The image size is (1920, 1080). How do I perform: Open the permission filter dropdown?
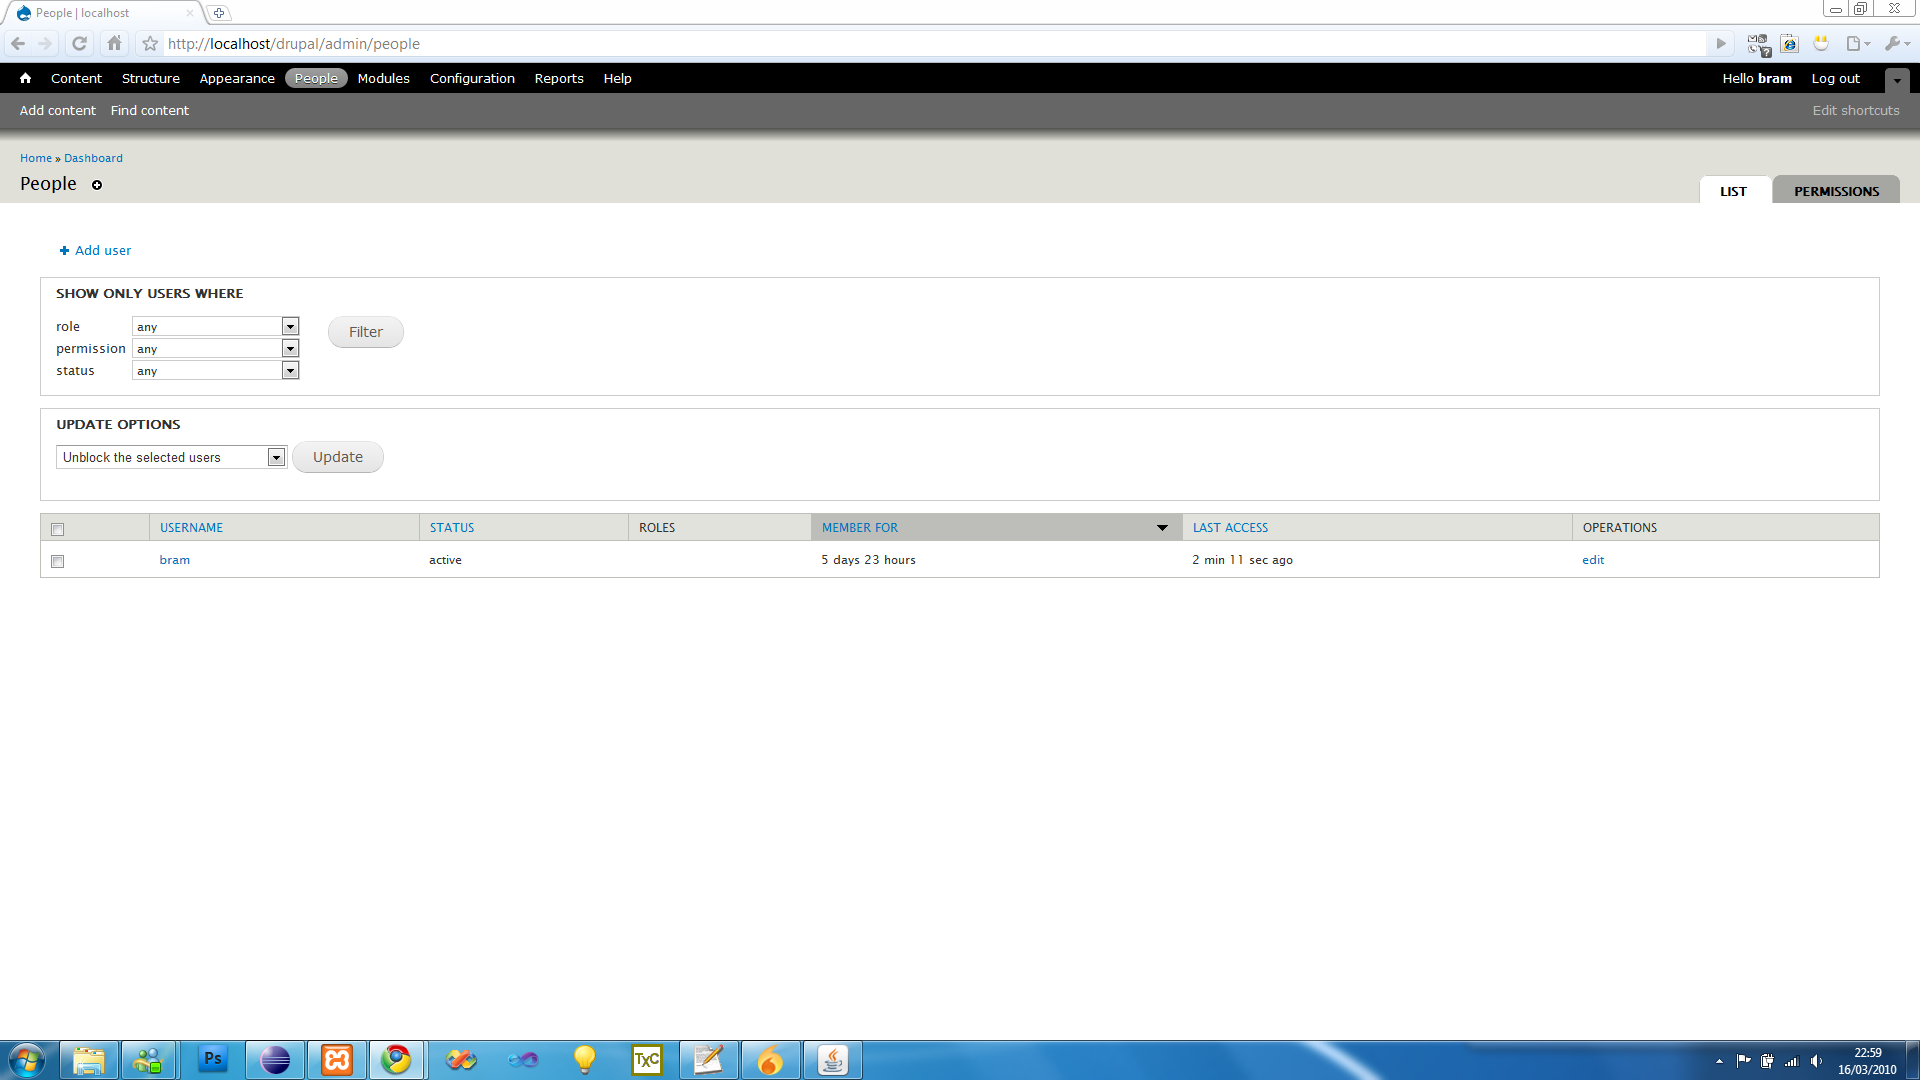click(x=215, y=349)
